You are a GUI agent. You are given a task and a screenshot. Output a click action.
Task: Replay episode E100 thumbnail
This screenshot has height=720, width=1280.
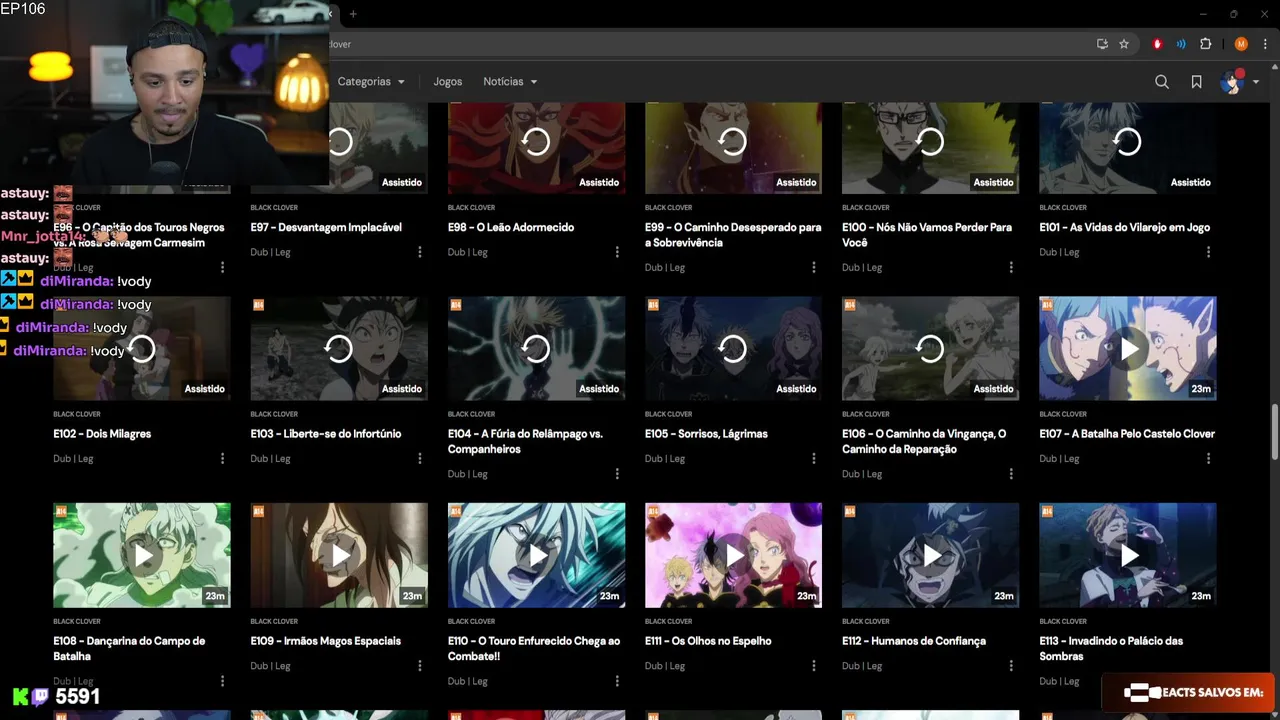coord(930,142)
